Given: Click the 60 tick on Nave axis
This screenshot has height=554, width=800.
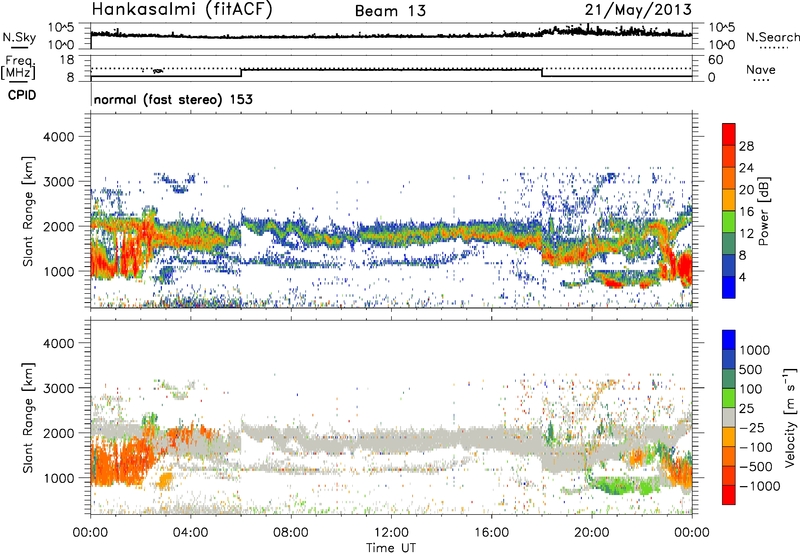Looking at the screenshot, I should [x=715, y=60].
